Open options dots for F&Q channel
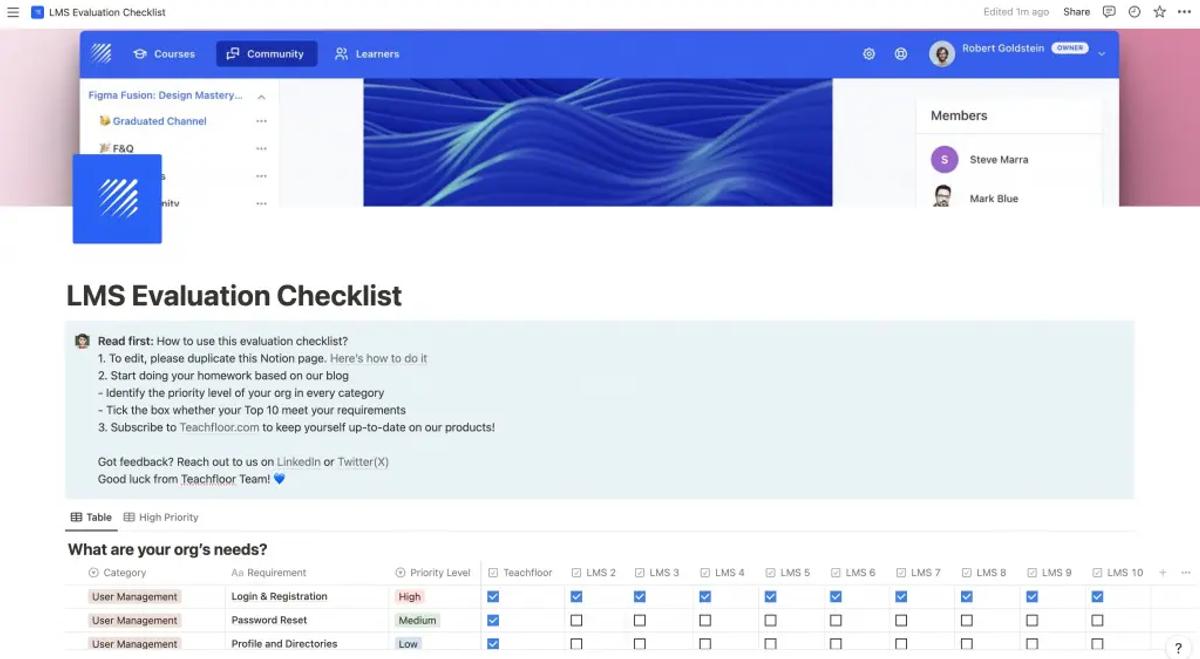The width and height of the screenshot is (1200, 659). 261,149
